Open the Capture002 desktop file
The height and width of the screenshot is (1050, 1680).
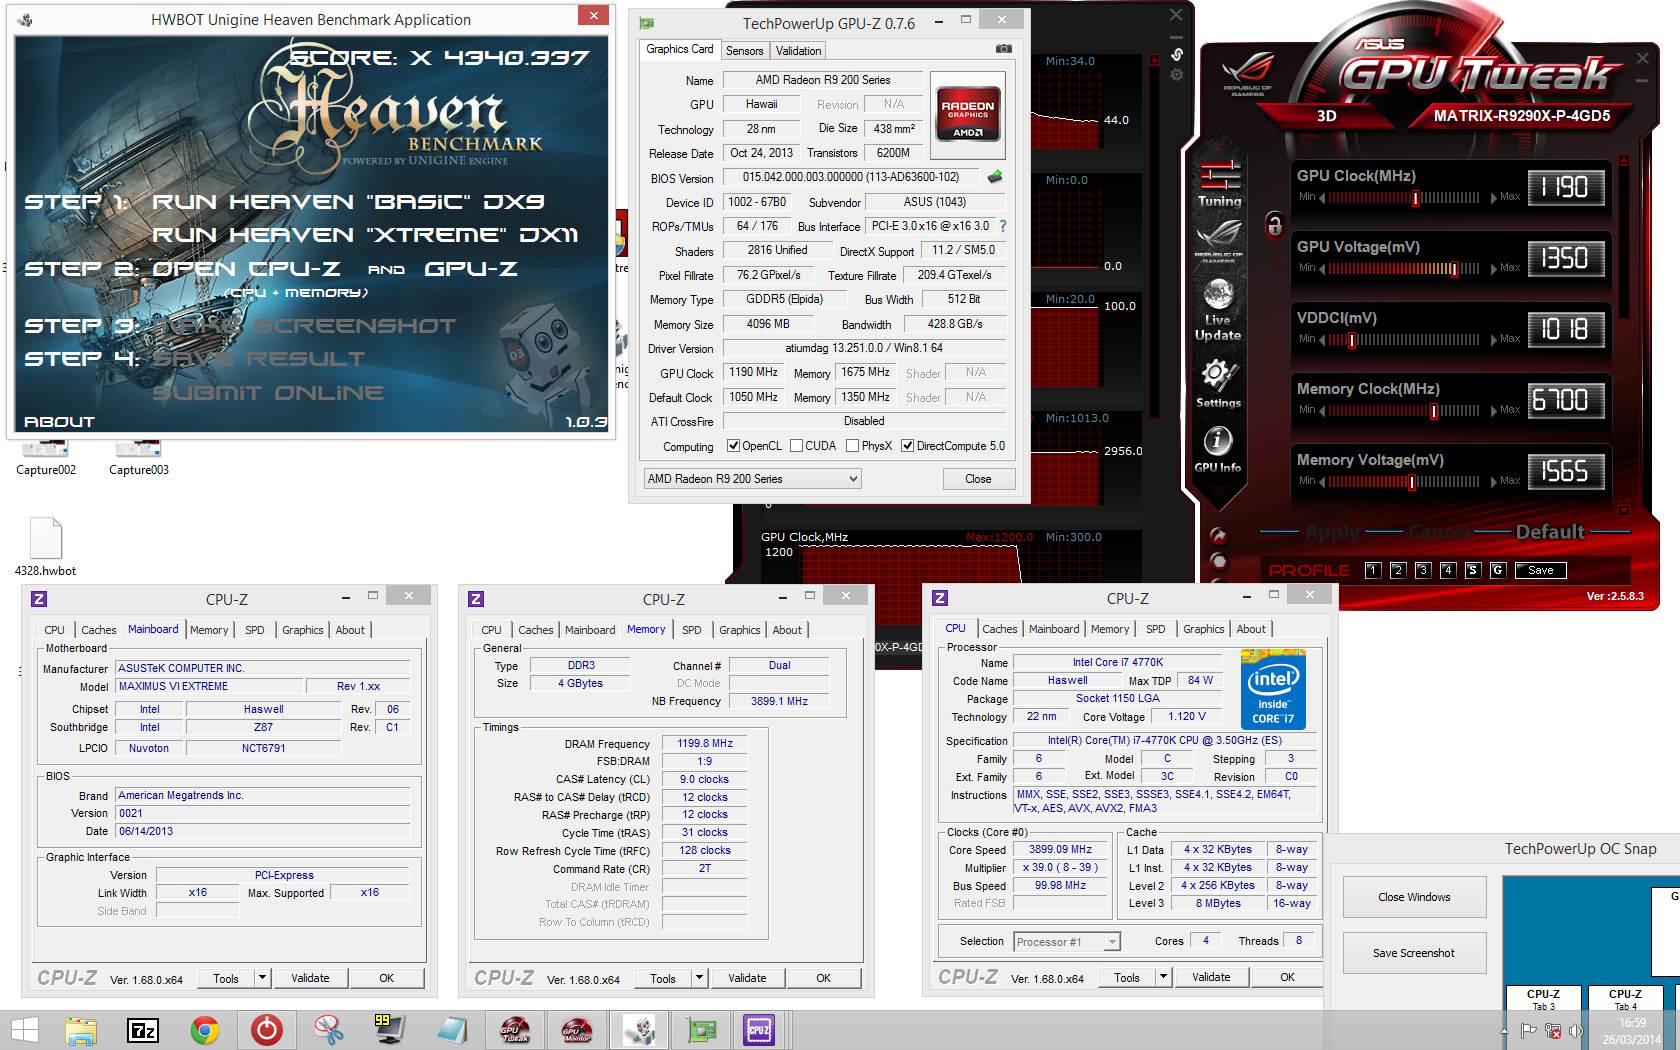pyautogui.click(x=45, y=460)
